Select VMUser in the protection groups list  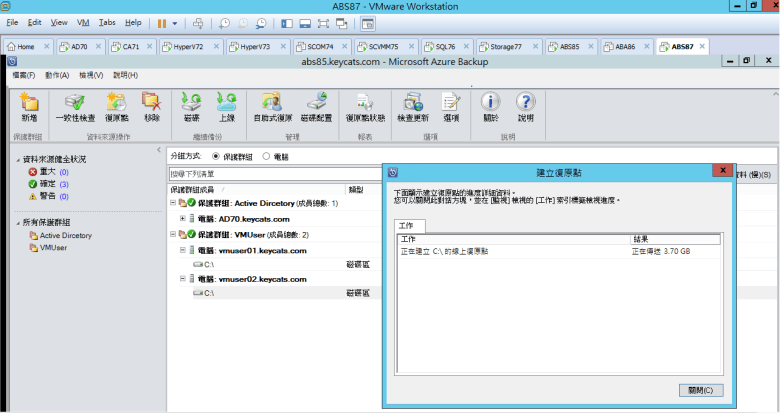click(x=53, y=248)
